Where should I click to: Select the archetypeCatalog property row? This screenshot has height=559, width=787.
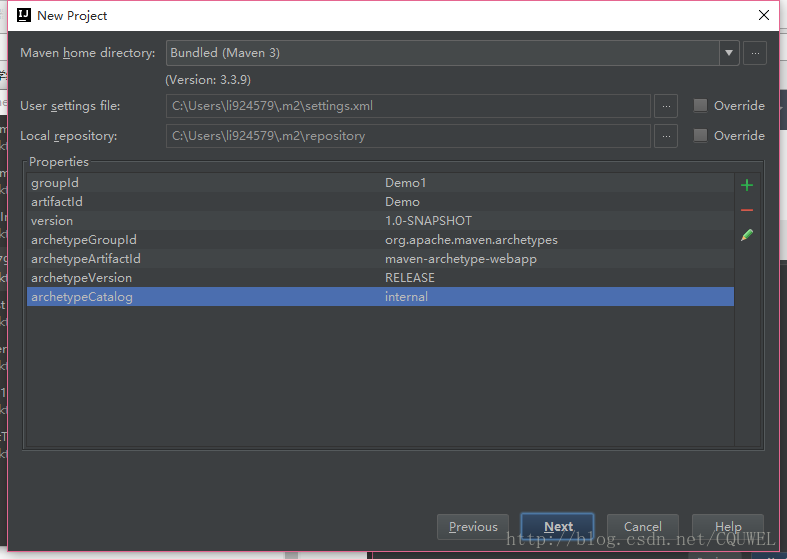pyautogui.click(x=380, y=297)
